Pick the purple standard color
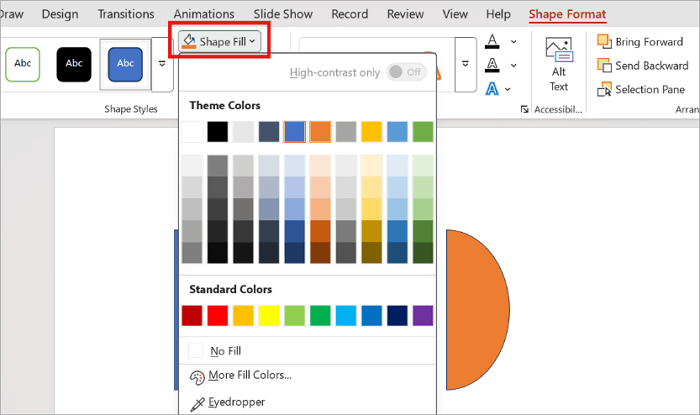 pos(423,315)
